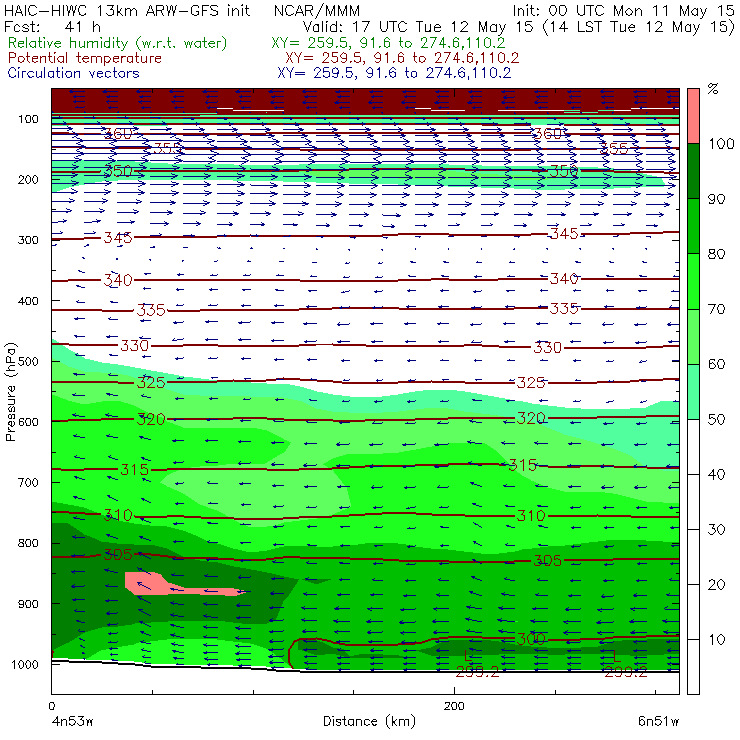Click the color bar label '50'

[716, 420]
